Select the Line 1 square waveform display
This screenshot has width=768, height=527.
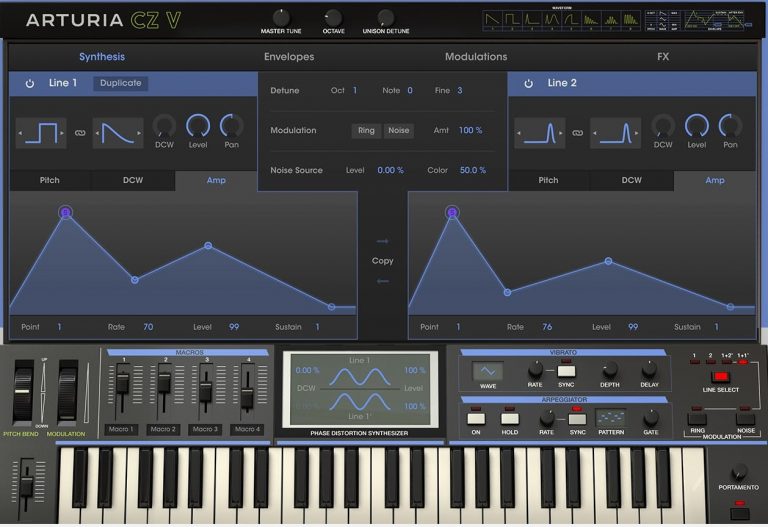tap(41, 133)
